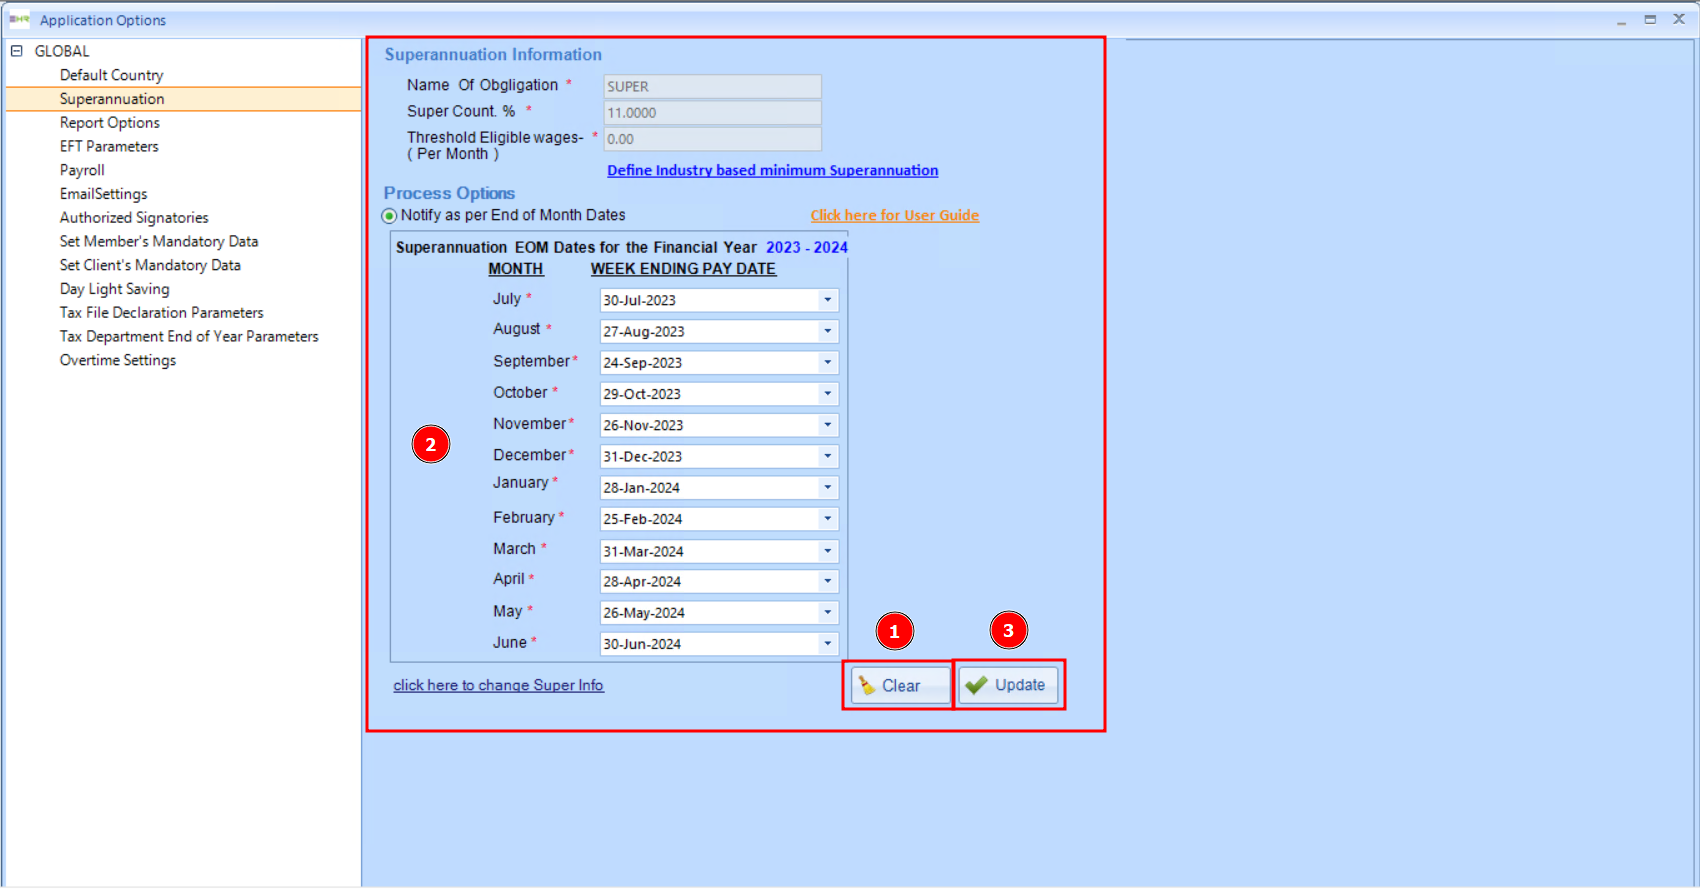Image resolution: width=1700 pixels, height=889 pixels.
Task: Select Day Light Saving option
Action: tap(115, 289)
